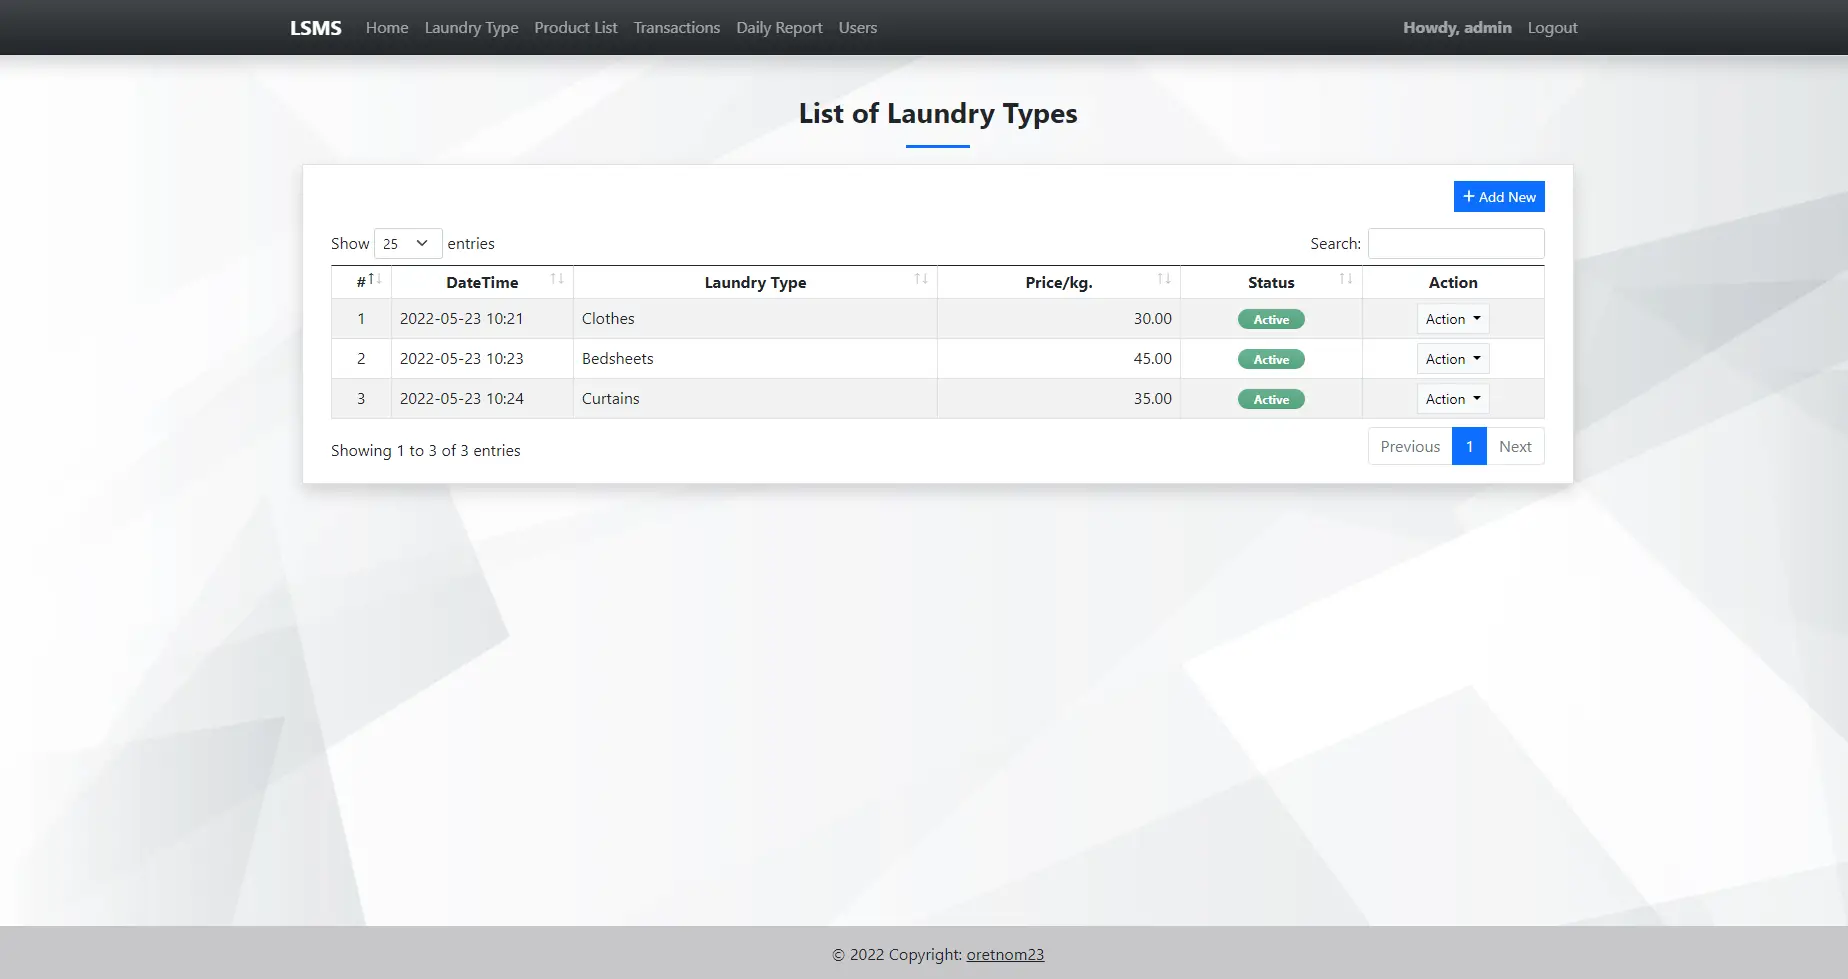Click the date '2022-05-23 10:24'

pyautogui.click(x=462, y=399)
